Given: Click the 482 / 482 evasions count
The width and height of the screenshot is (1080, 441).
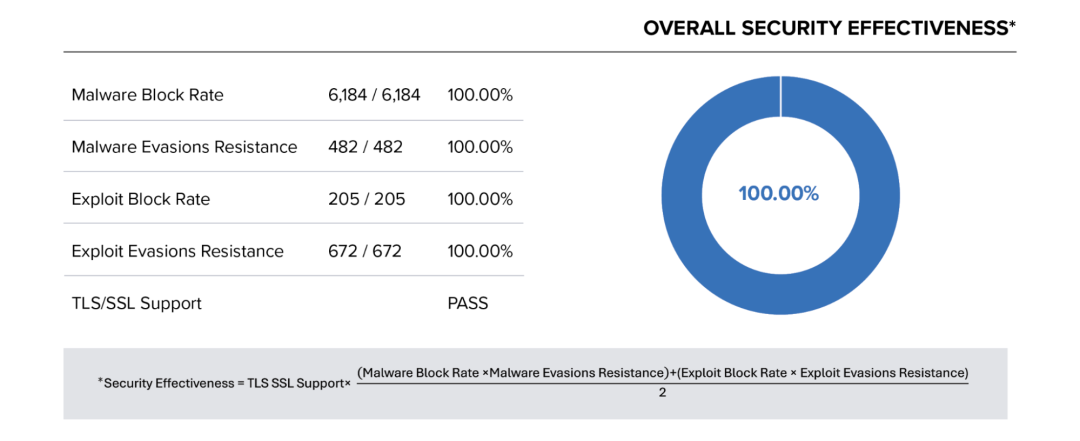Looking at the screenshot, I should coord(365,147).
